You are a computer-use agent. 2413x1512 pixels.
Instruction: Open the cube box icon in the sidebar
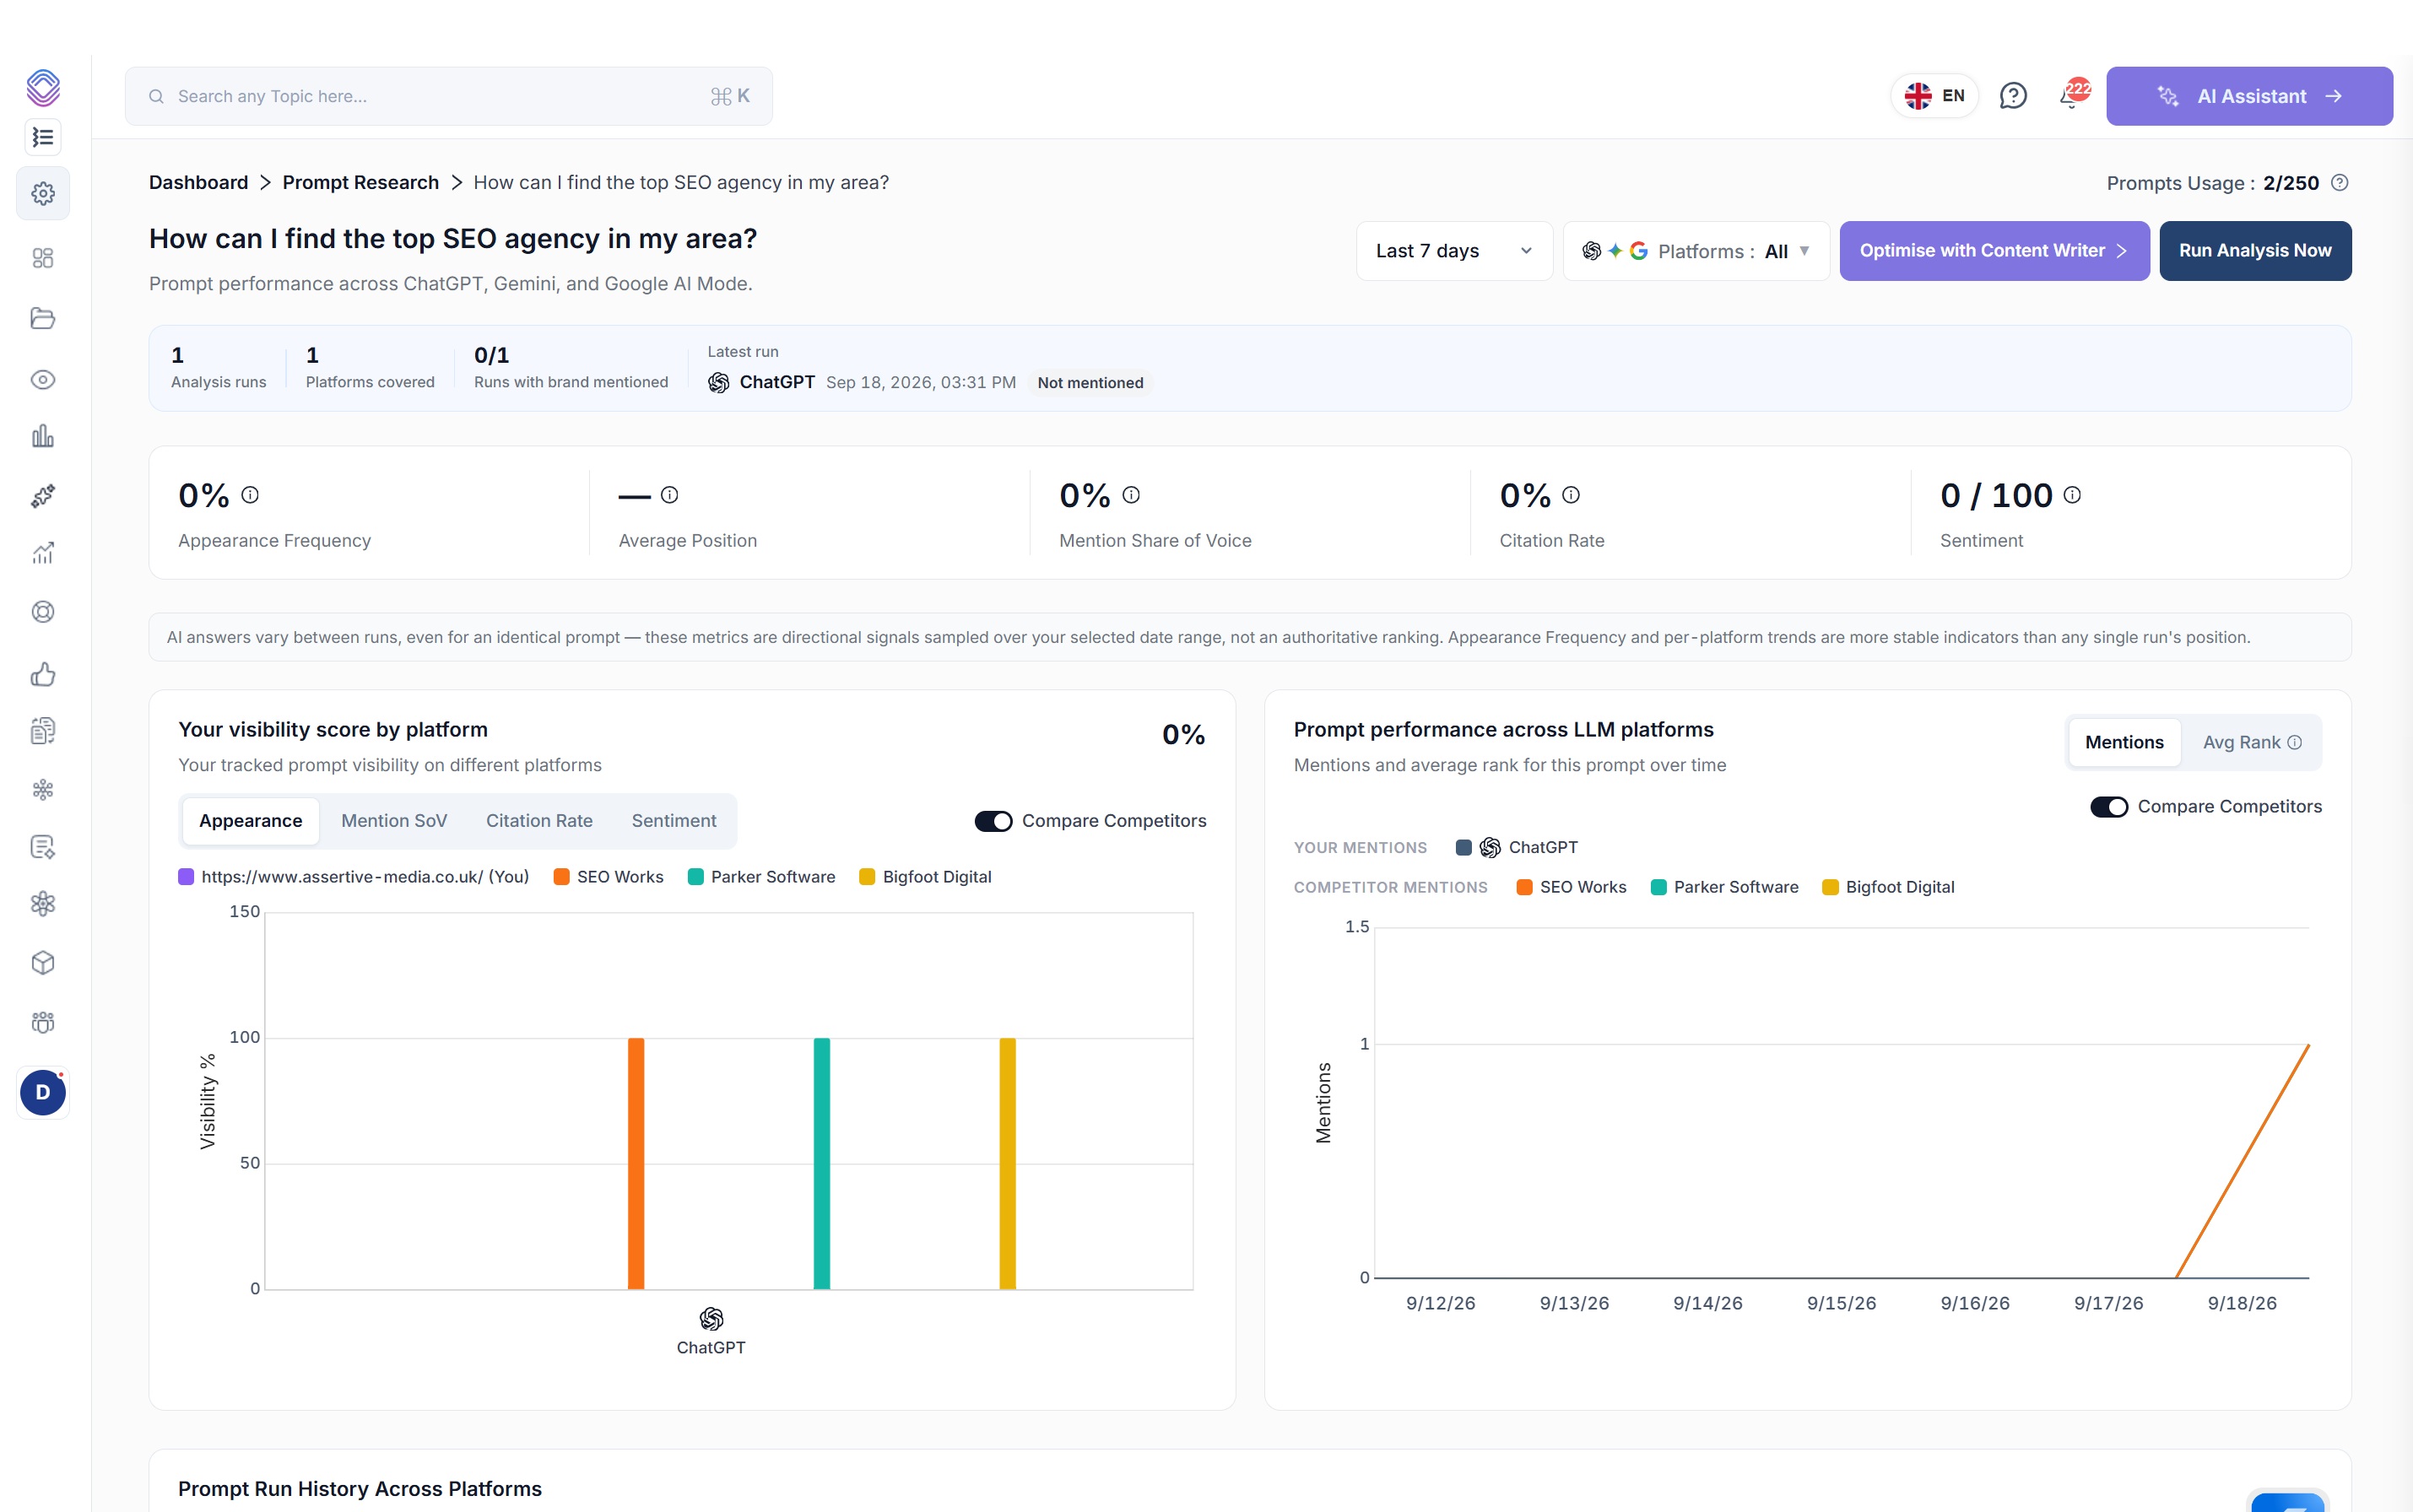click(x=43, y=963)
